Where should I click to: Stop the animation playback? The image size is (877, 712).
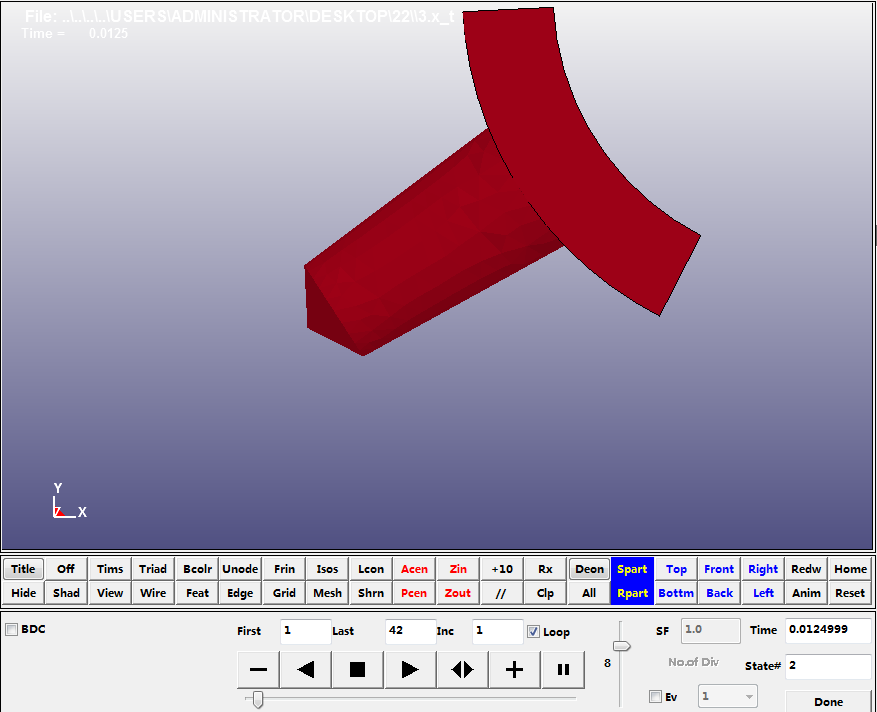[357, 669]
